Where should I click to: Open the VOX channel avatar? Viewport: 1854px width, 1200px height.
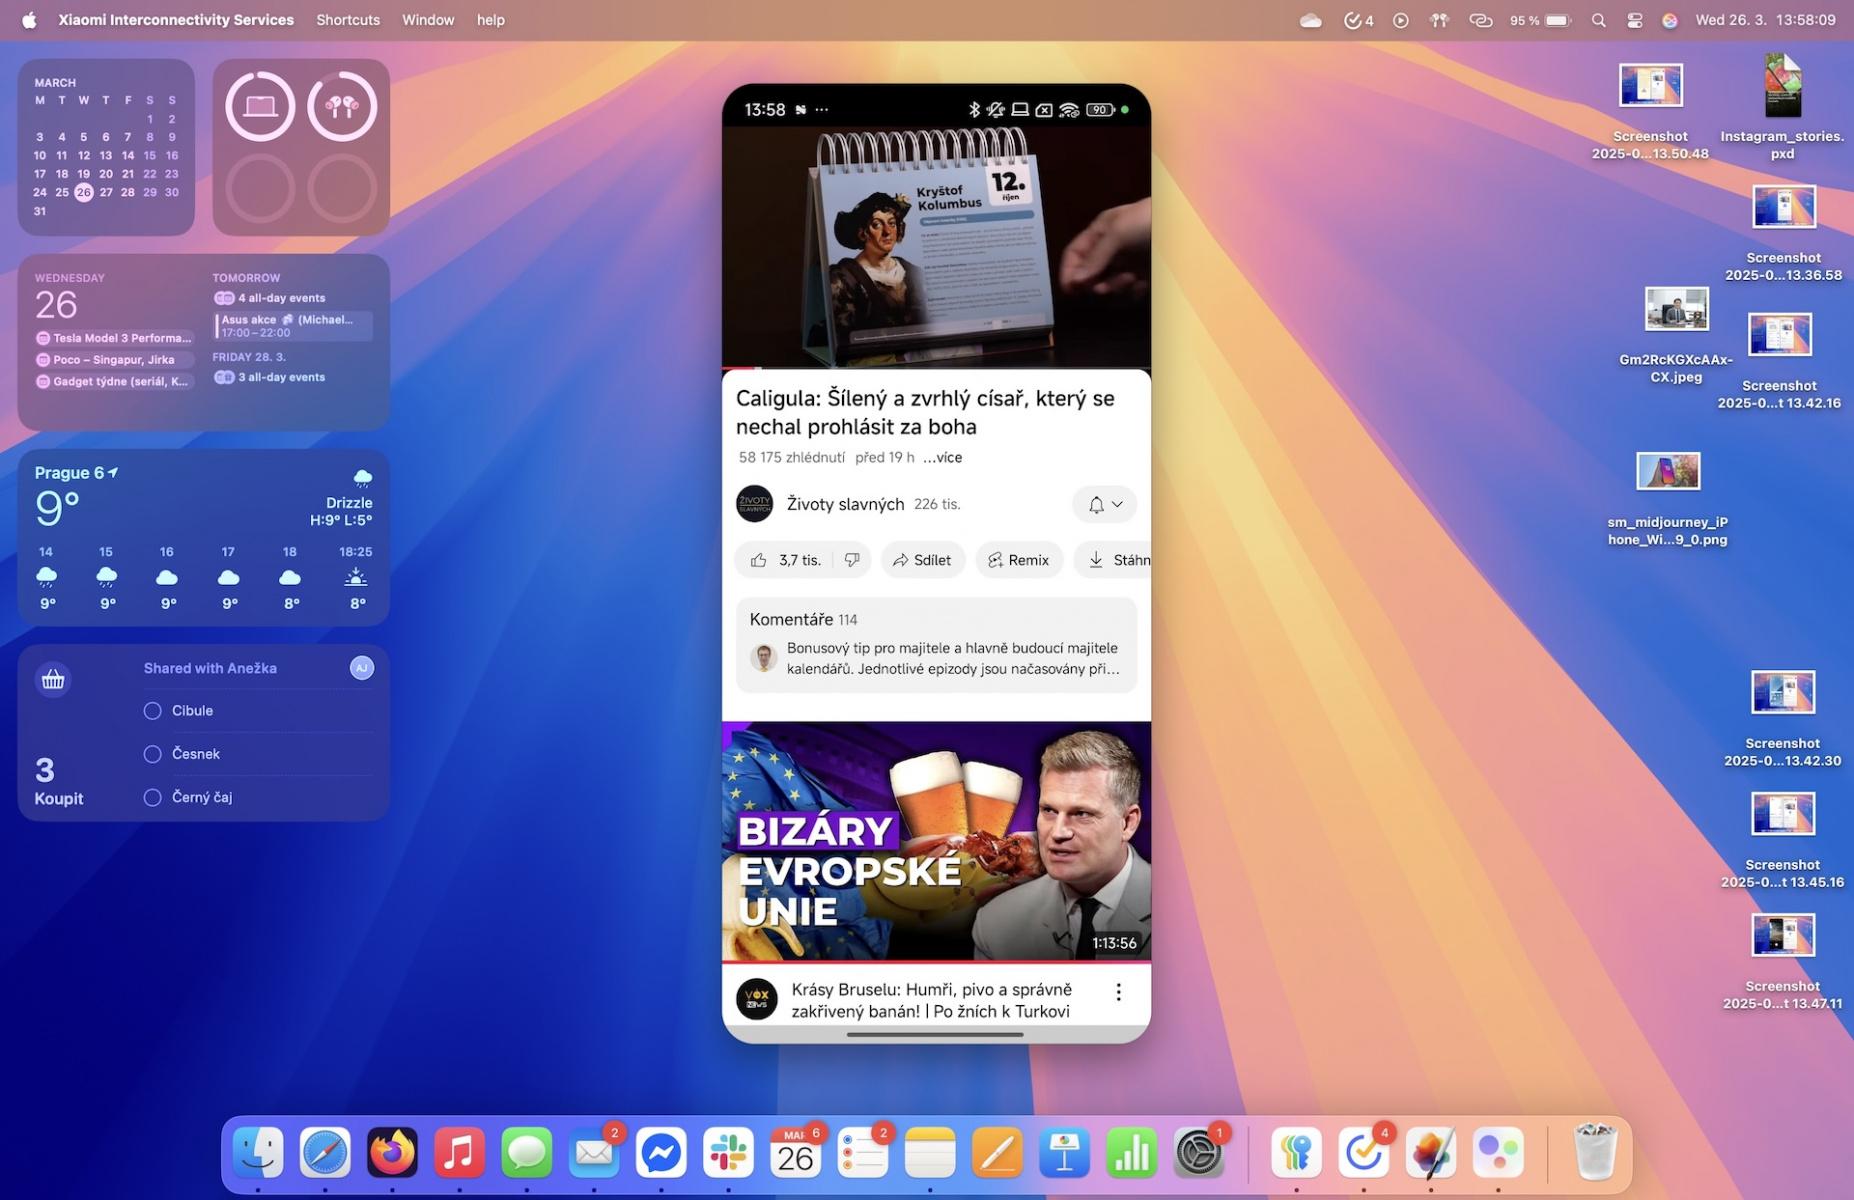(757, 998)
